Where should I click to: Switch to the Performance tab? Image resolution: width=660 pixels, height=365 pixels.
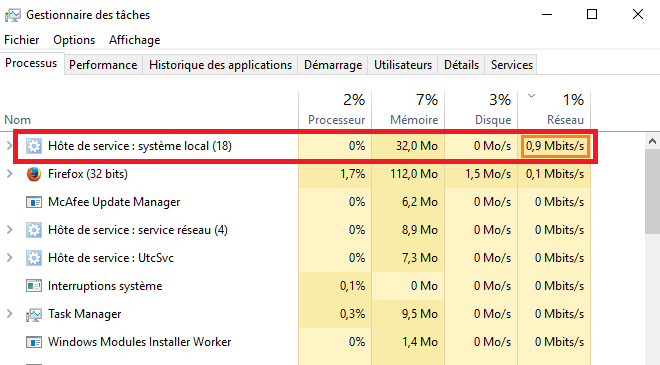[x=103, y=65]
